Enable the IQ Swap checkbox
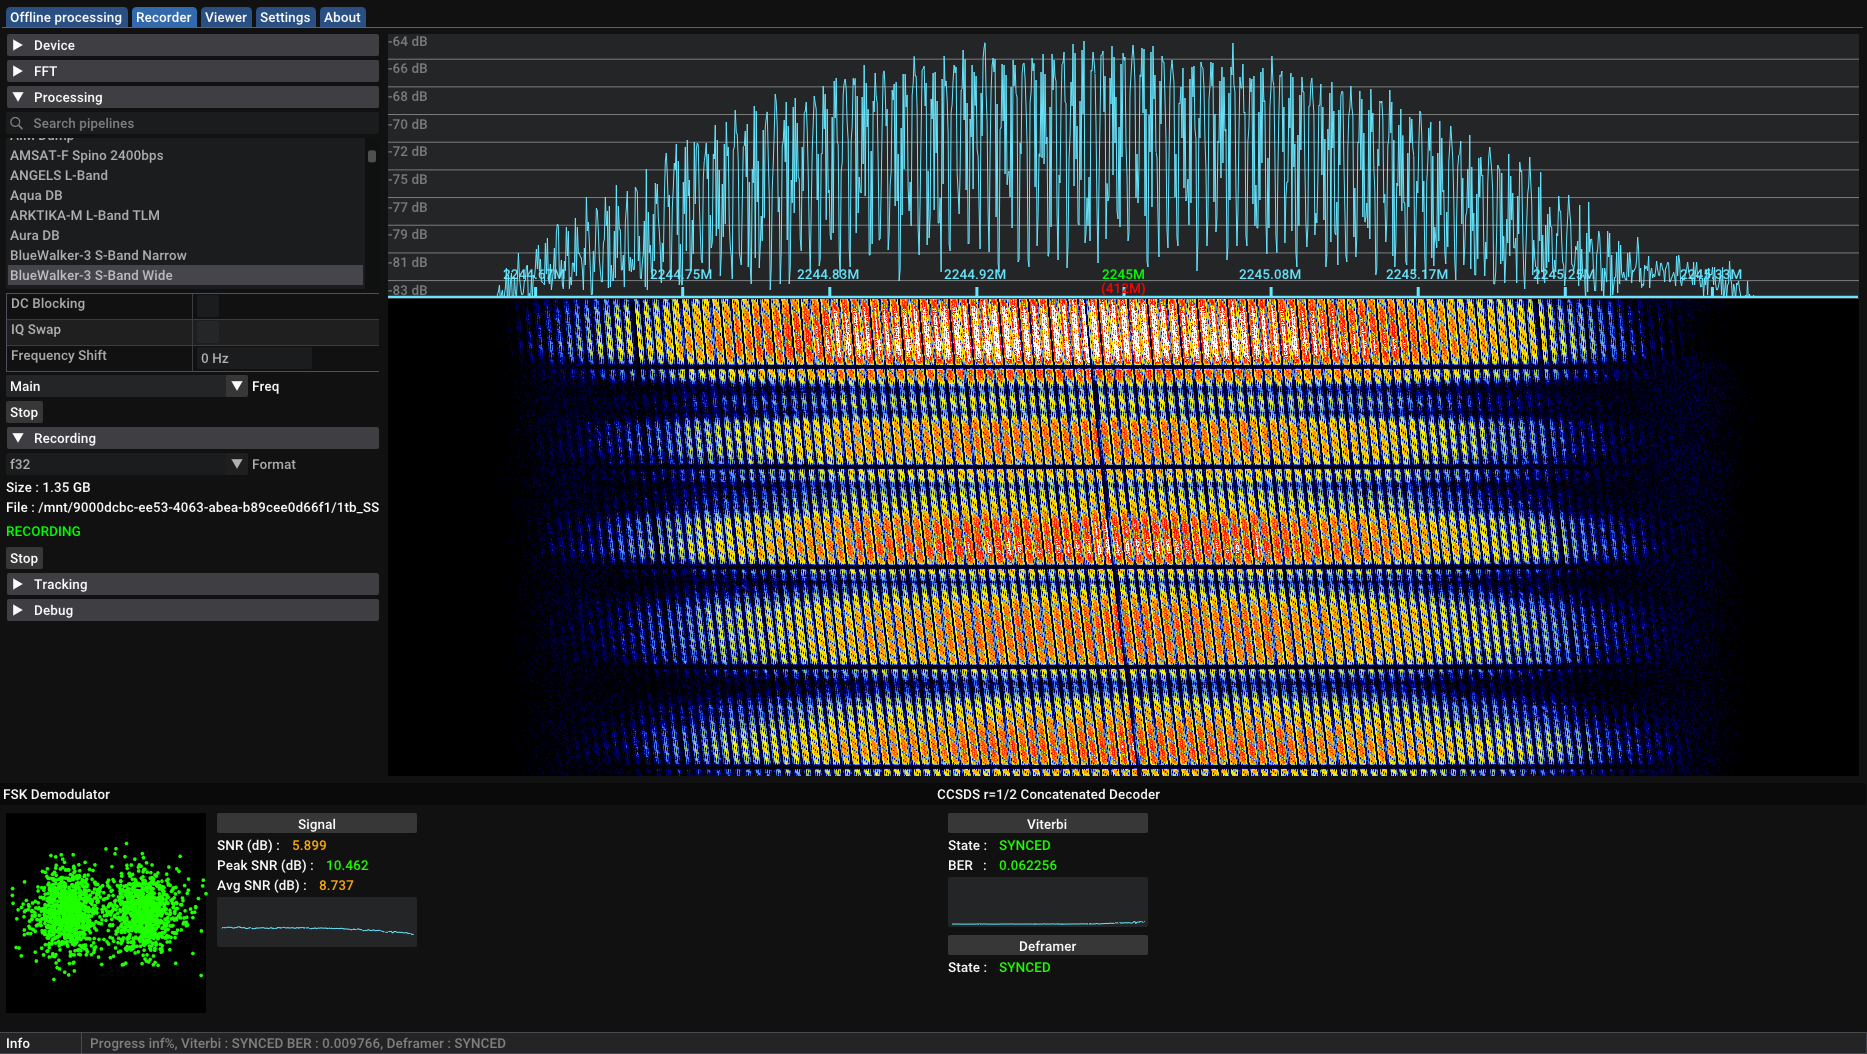 point(208,331)
